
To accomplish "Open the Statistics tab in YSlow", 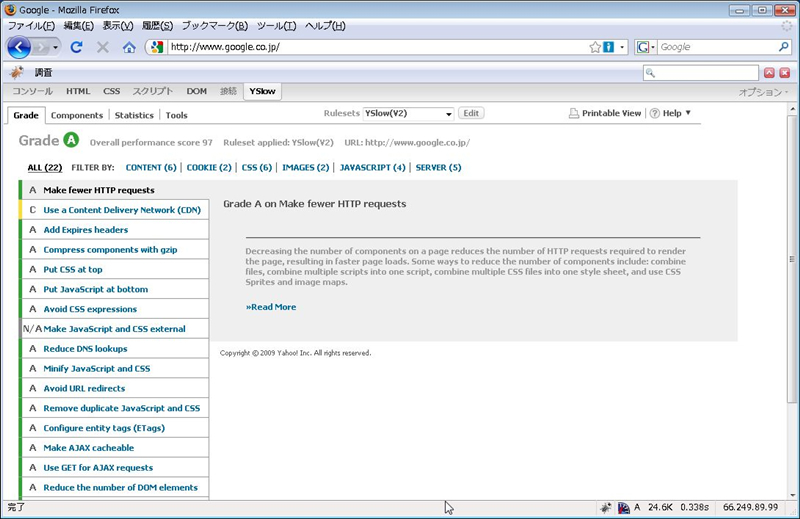I will tap(134, 115).
